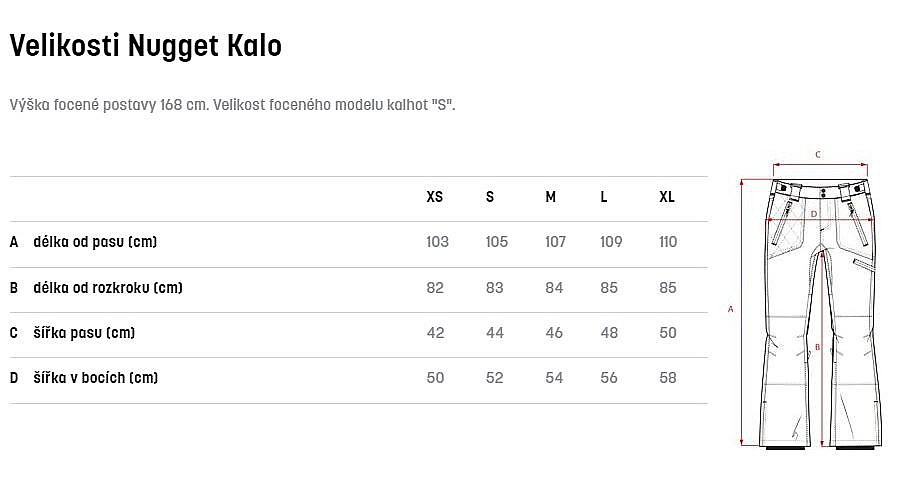
Task: Click the A length marker on diagram
Action: pyautogui.click(x=730, y=309)
